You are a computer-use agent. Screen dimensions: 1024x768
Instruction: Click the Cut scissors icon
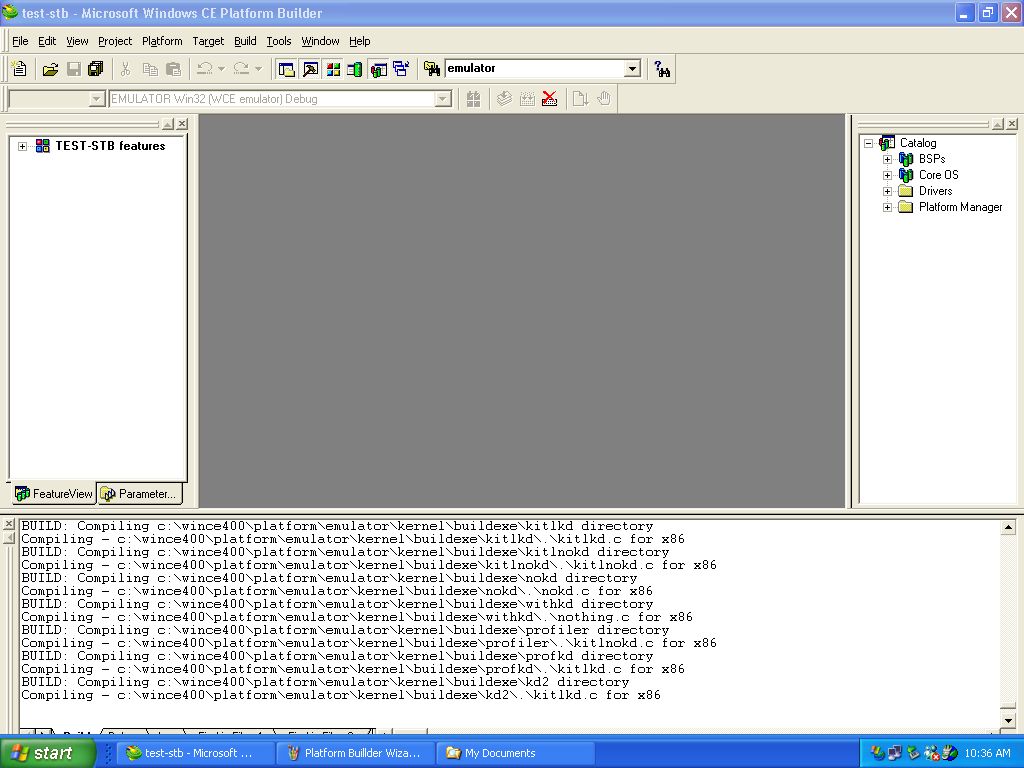[125, 69]
